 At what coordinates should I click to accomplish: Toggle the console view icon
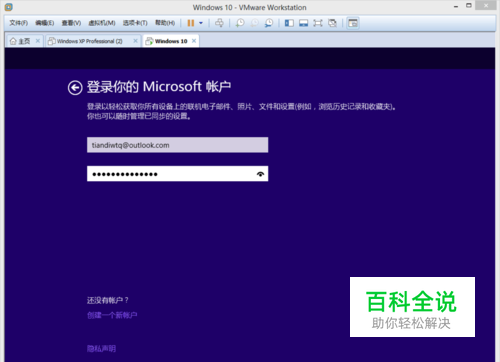coord(353,23)
